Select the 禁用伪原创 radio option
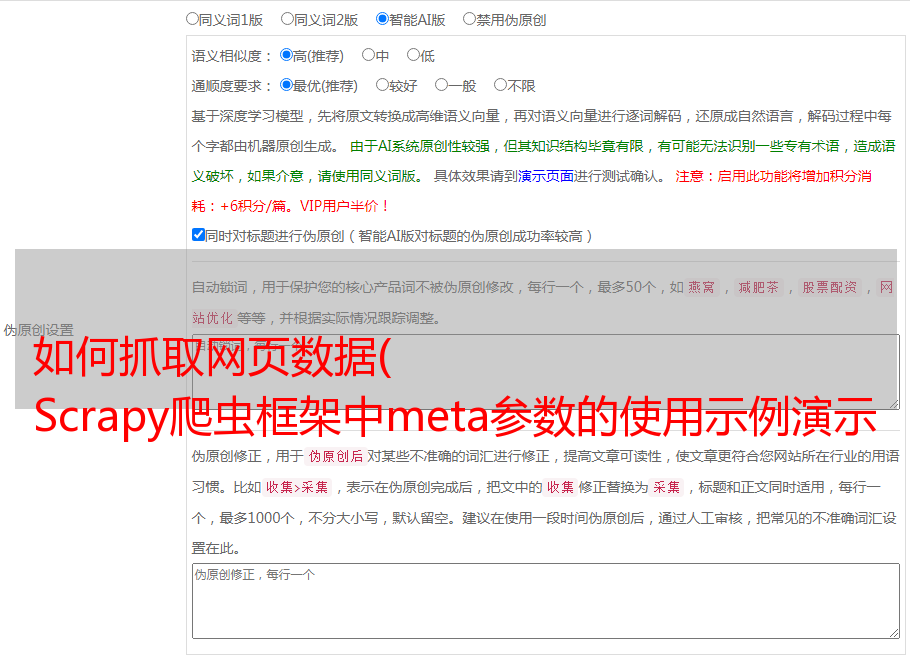The width and height of the screenshot is (911, 658). [x=469, y=19]
